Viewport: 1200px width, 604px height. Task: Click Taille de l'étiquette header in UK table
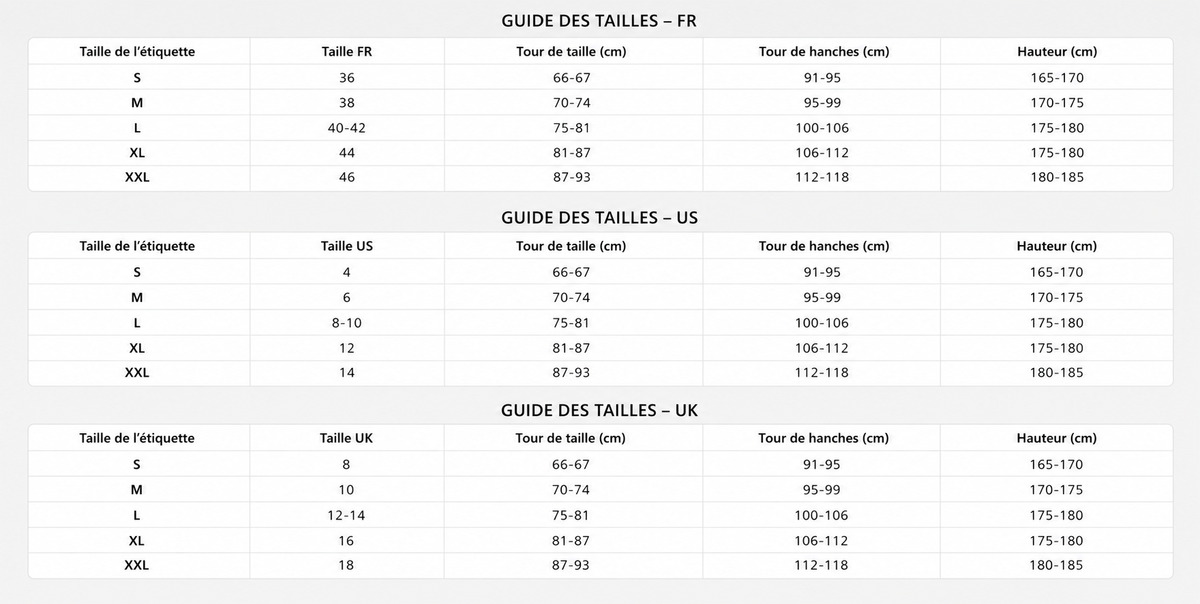click(x=137, y=438)
